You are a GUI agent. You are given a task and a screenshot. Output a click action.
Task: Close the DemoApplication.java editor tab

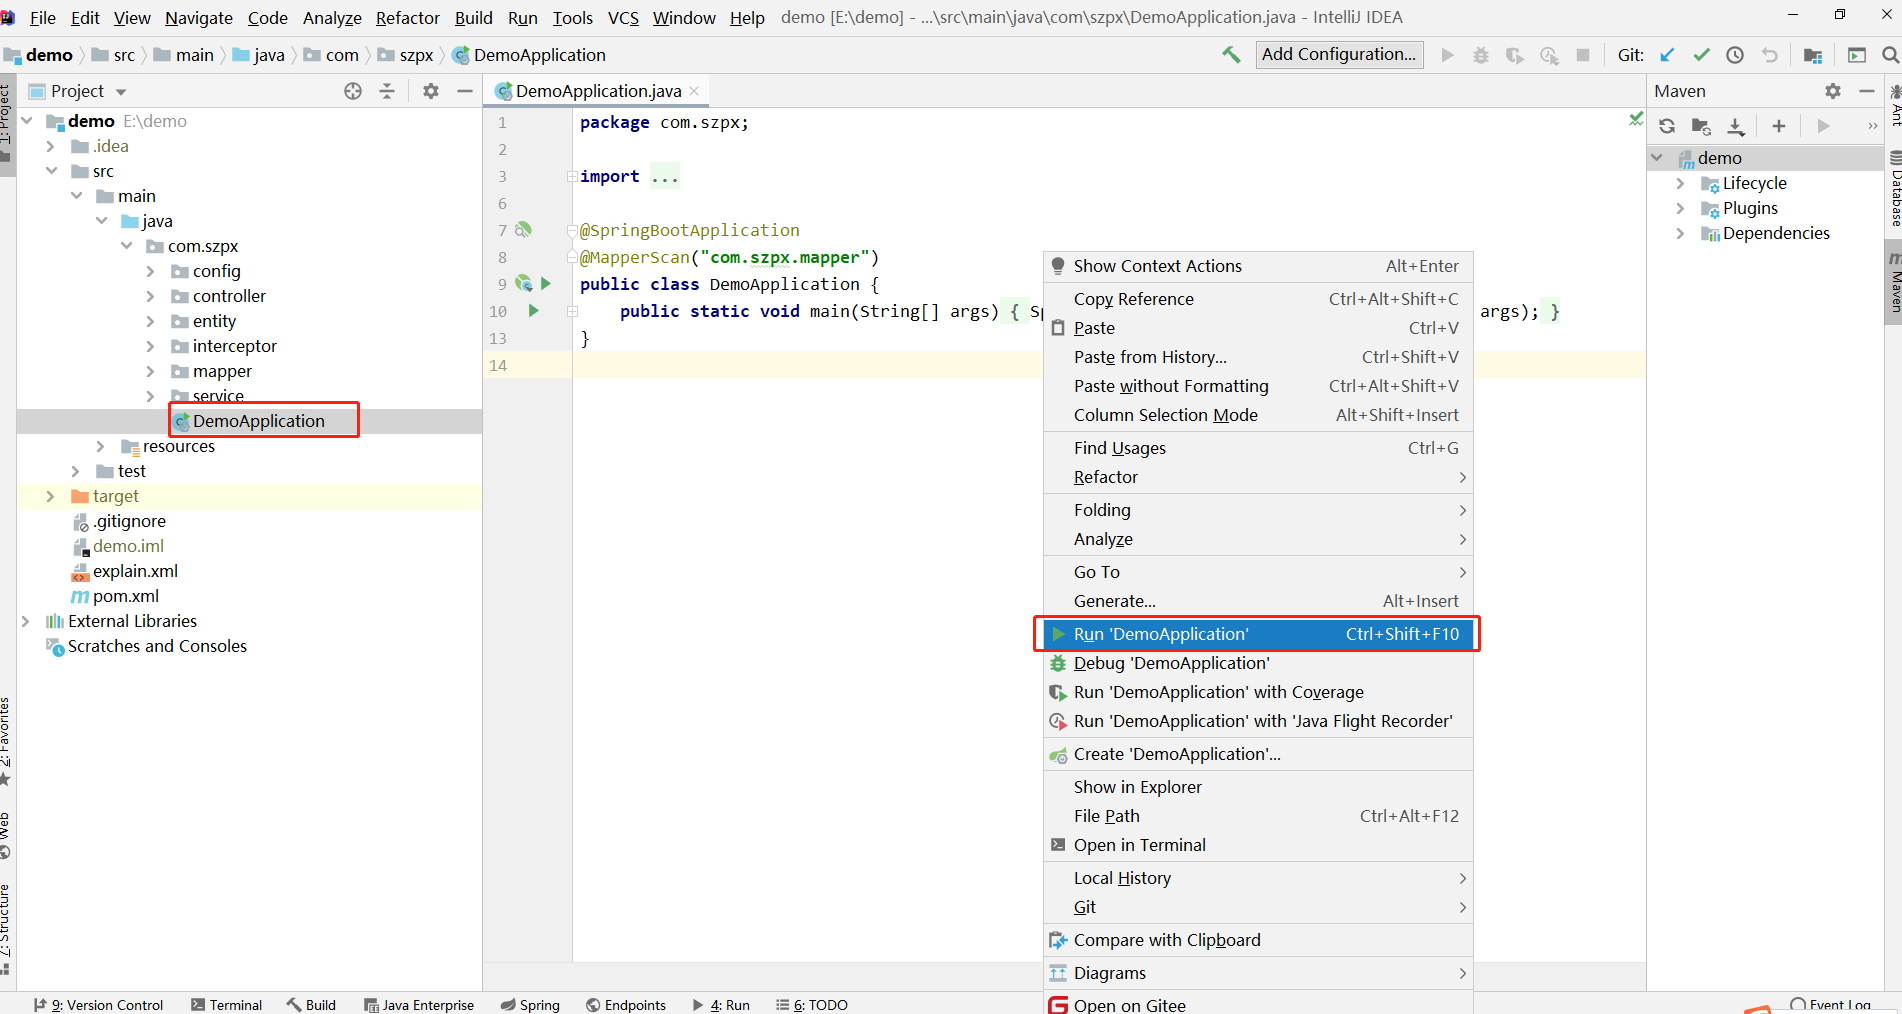point(694,91)
